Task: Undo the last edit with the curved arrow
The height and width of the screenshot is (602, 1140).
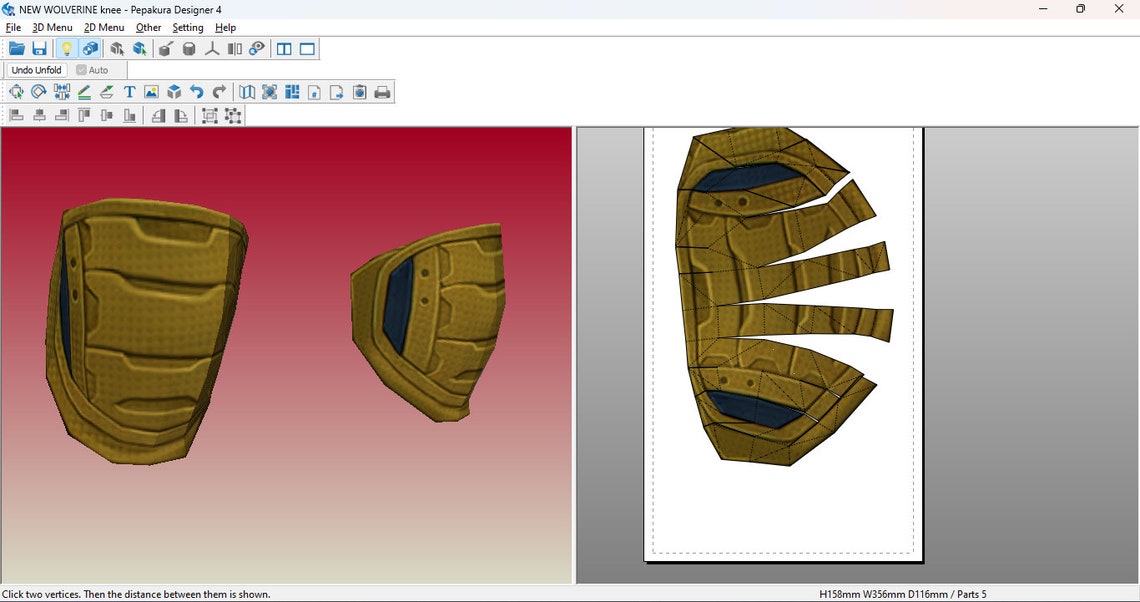Action: (195, 91)
